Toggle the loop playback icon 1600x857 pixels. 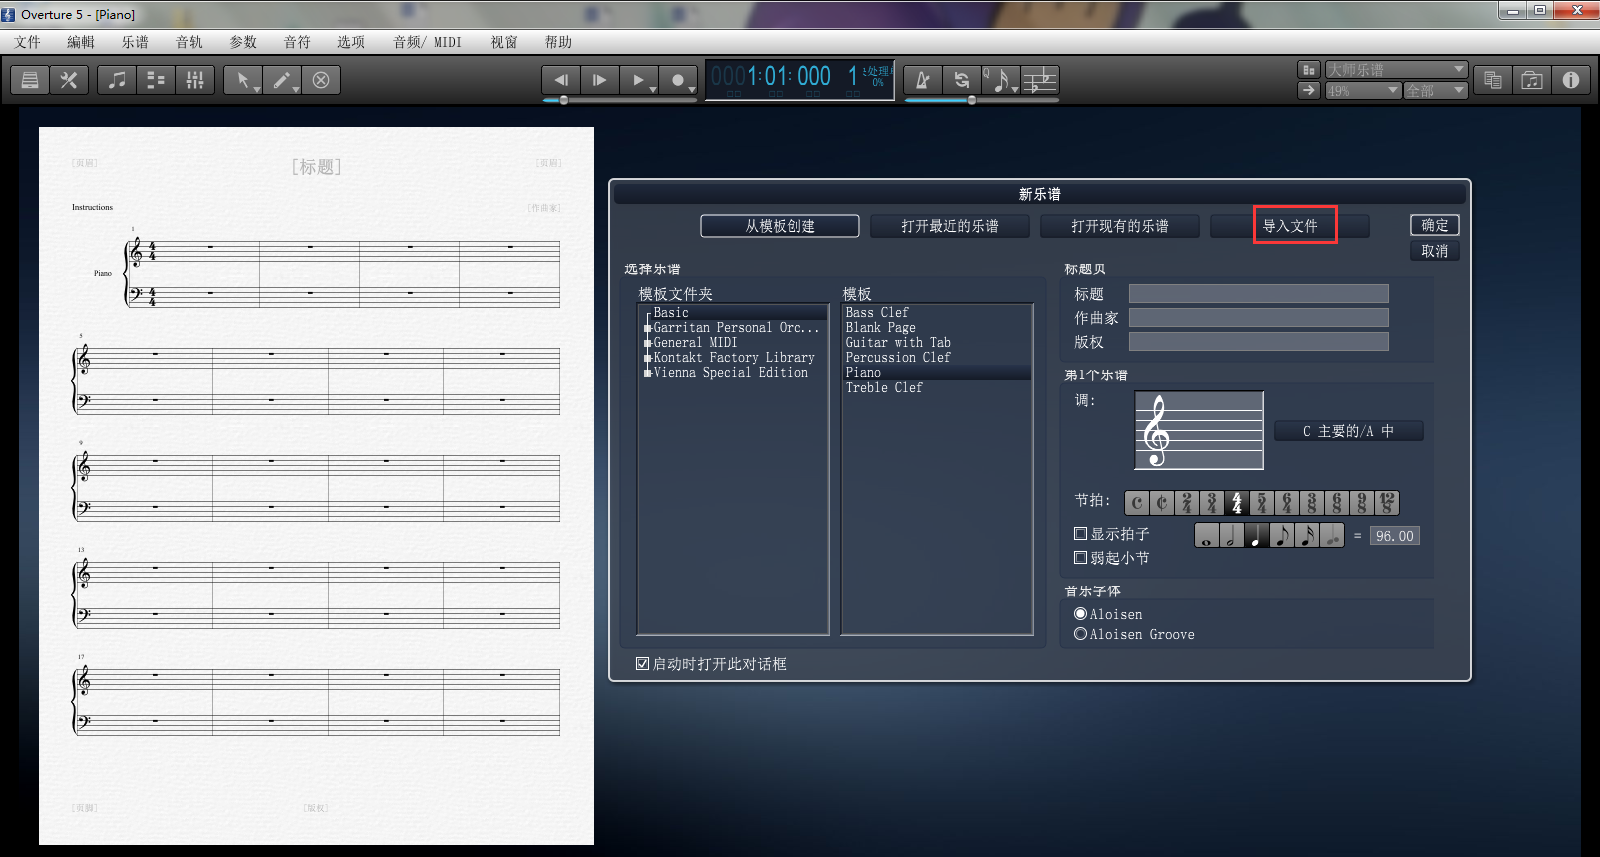[962, 80]
